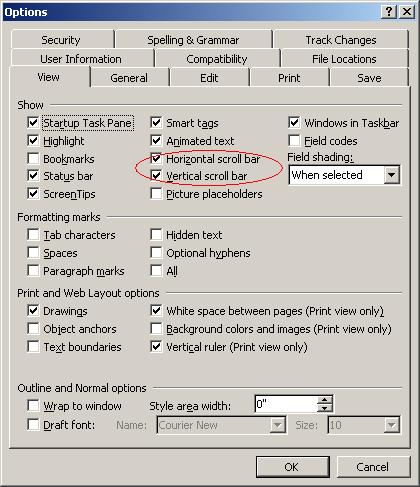Dismiss dialog with the Cancel button
Viewport: 420px width, 487px height.
click(x=373, y=467)
